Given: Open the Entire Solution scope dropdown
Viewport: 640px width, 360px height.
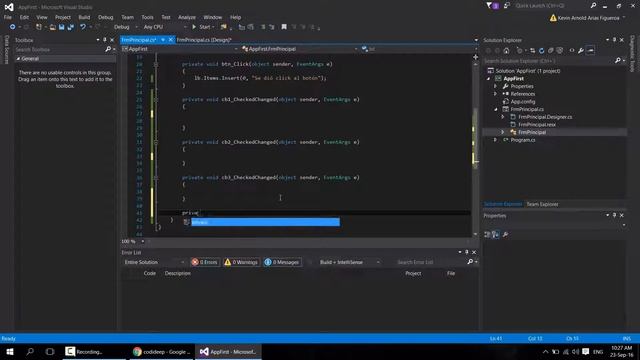Looking at the screenshot, I should [154, 262].
